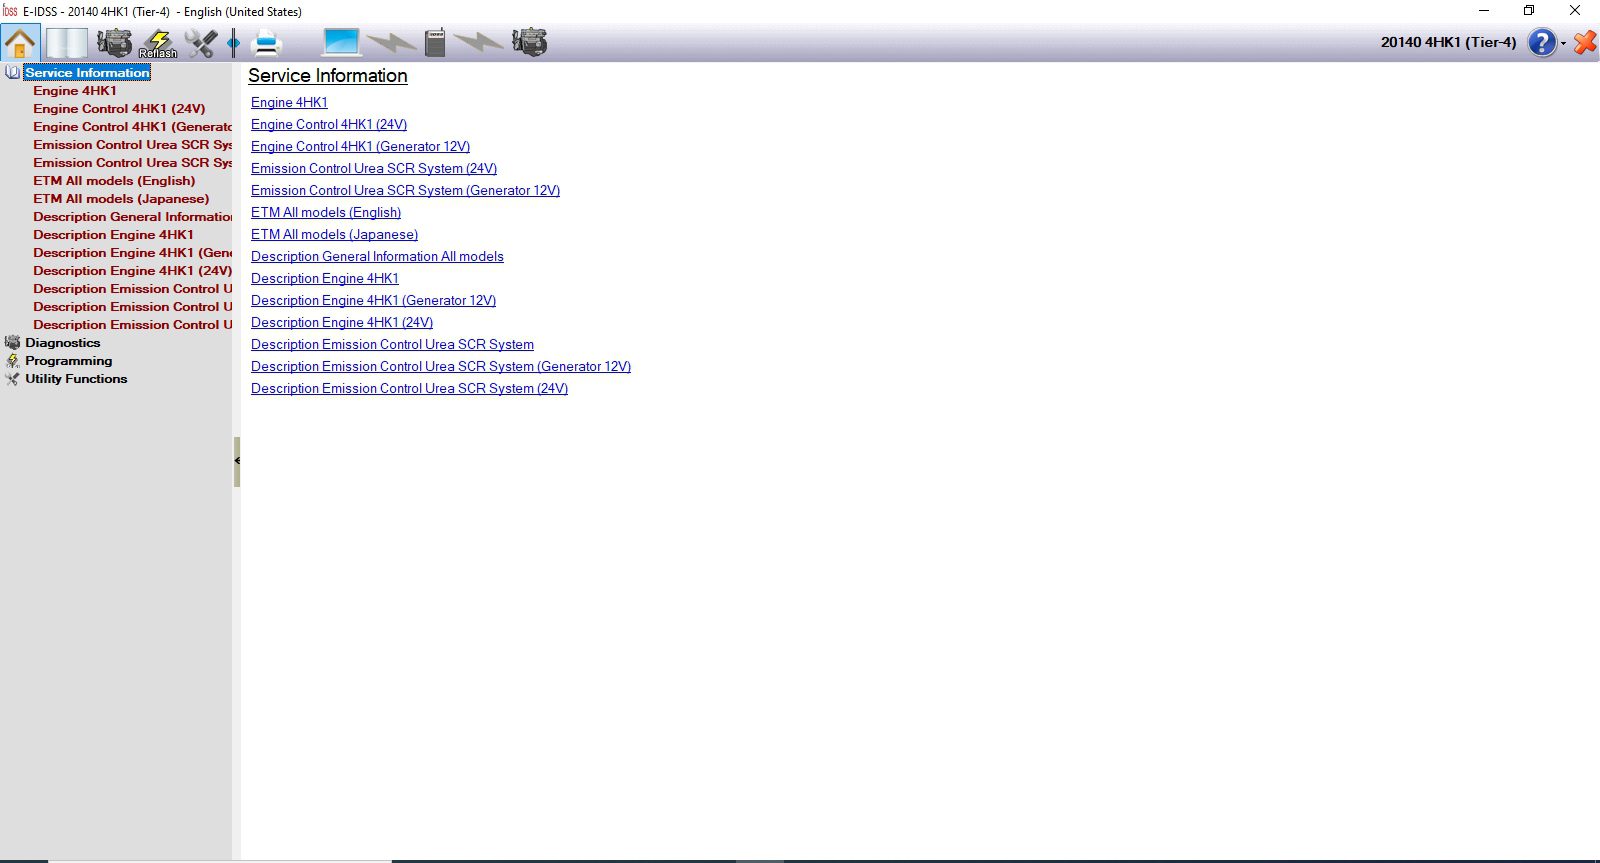The image size is (1600, 863).
Task: Click the blue diamond splitter icon
Action: coord(234,43)
